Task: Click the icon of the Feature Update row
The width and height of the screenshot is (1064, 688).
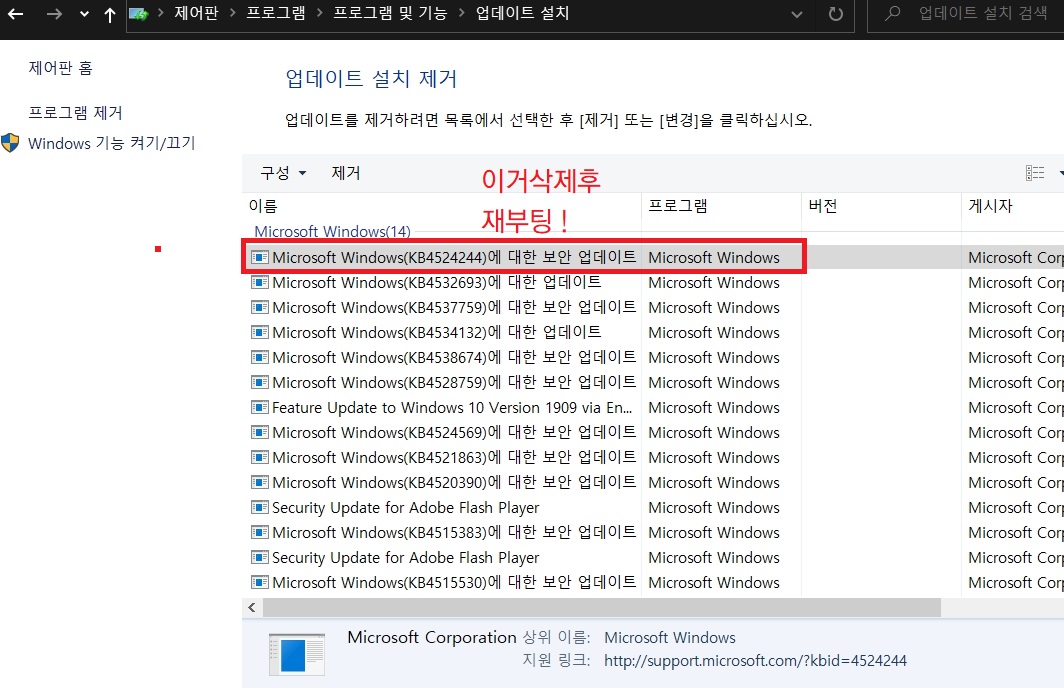Action: pos(260,408)
